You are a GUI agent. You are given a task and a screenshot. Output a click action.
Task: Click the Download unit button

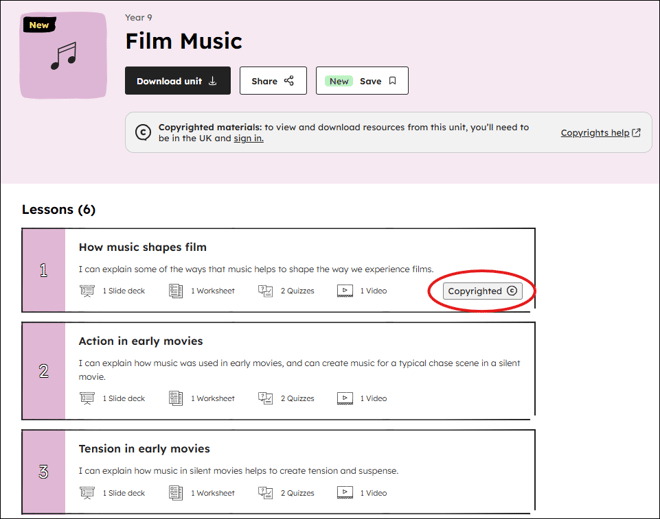pyautogui.click(x=178, y=80)
